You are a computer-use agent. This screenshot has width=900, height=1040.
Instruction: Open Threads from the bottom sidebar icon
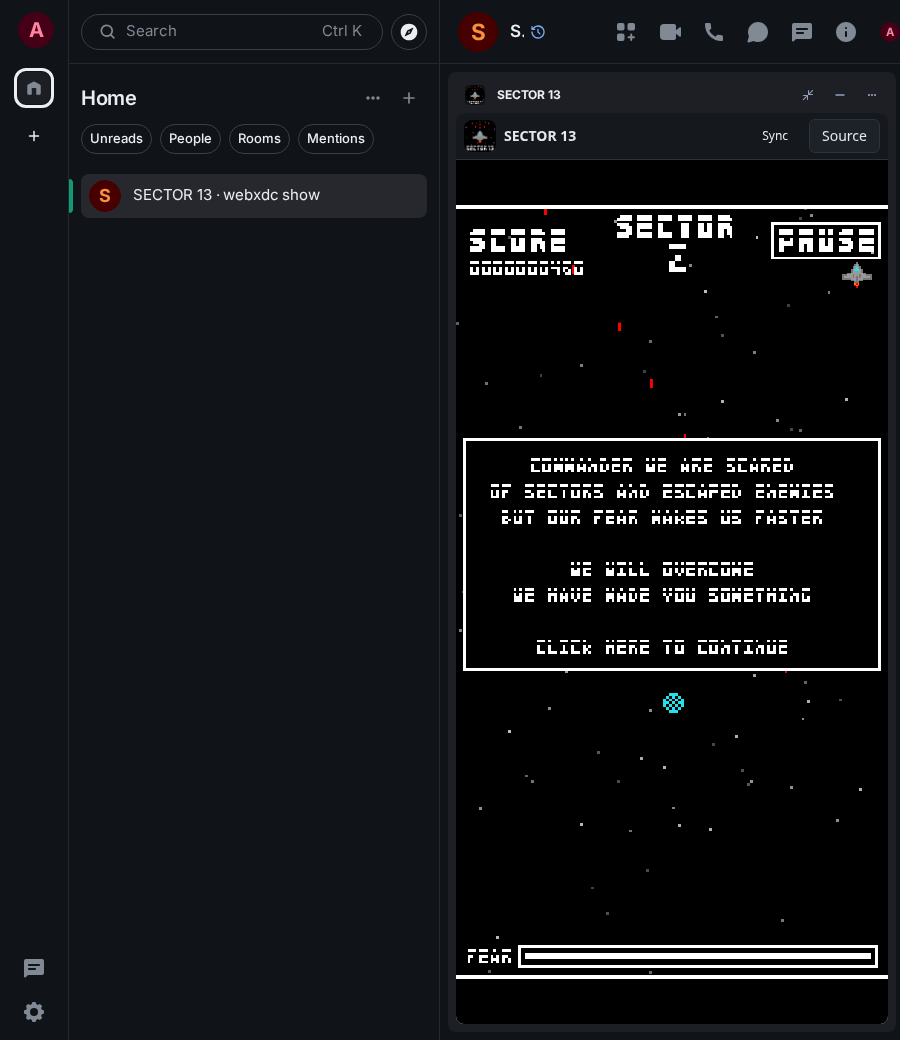pyautogui.click(x=34, y=968)
